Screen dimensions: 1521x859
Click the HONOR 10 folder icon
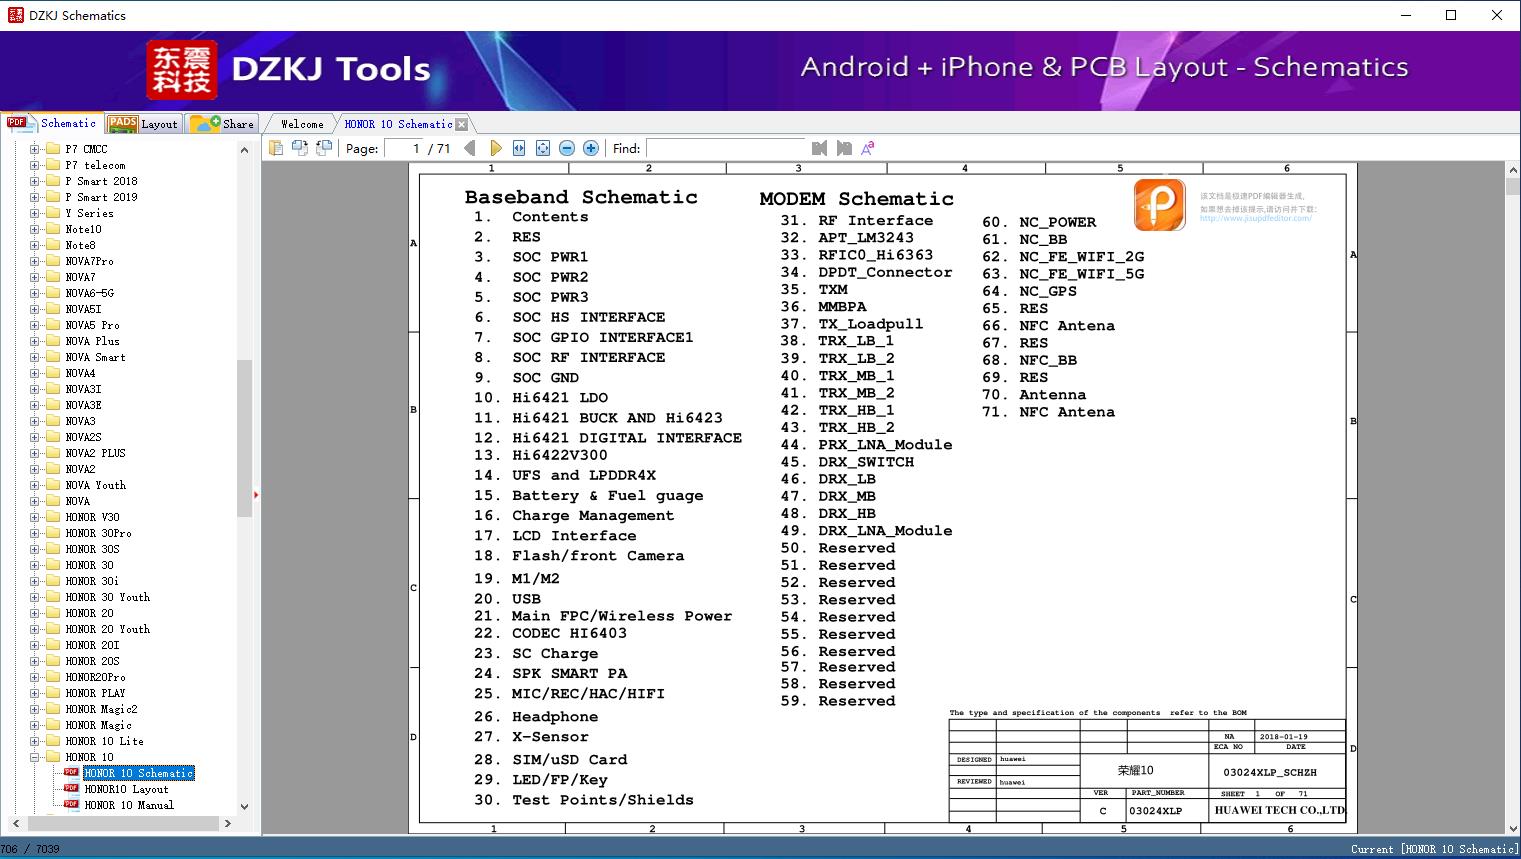[x=53, y=757]
